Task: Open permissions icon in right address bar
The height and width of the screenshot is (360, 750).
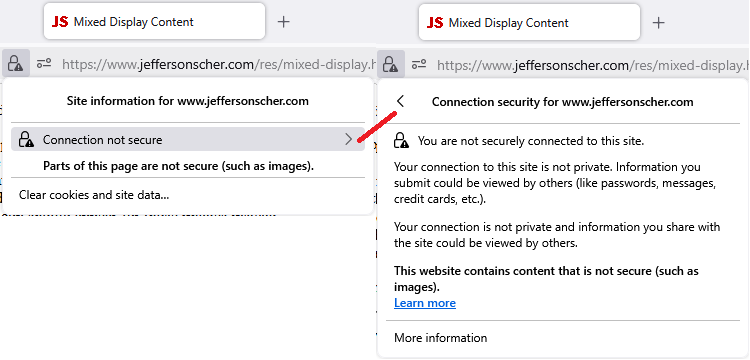Action: (419, 64)
